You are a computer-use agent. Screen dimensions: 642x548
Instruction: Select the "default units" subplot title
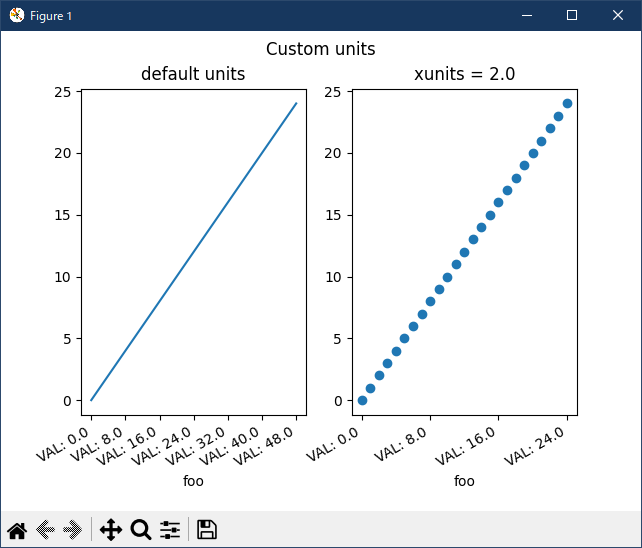(193, 74)
